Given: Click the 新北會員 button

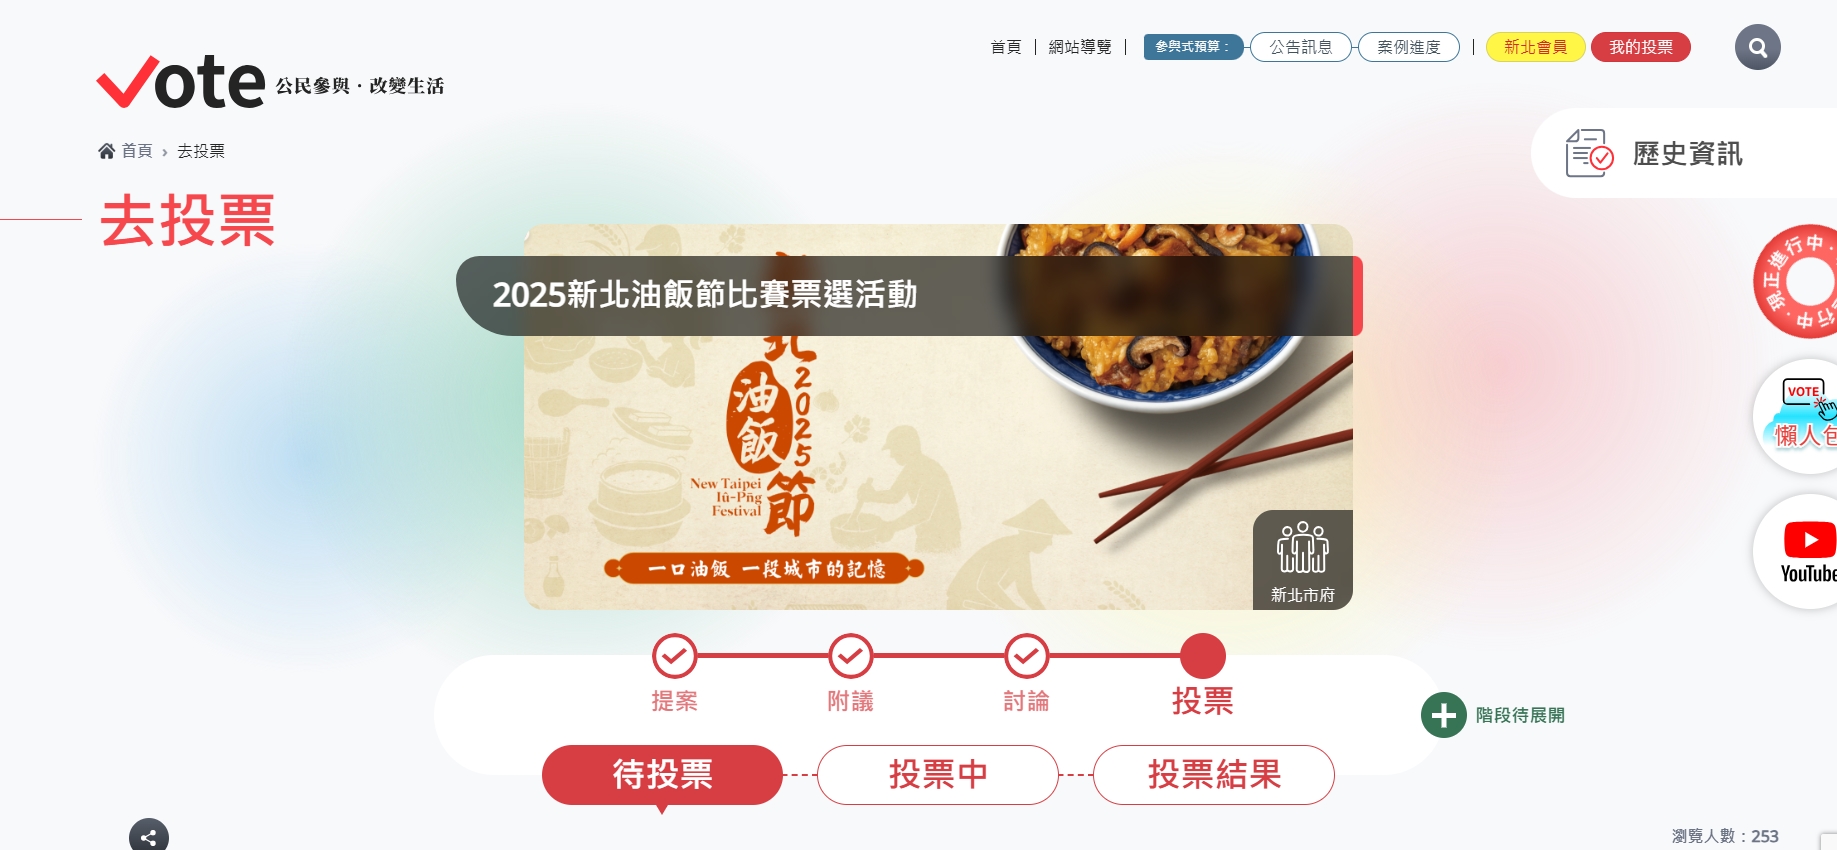Looking at the screenshot, I should pos(1535,47).
